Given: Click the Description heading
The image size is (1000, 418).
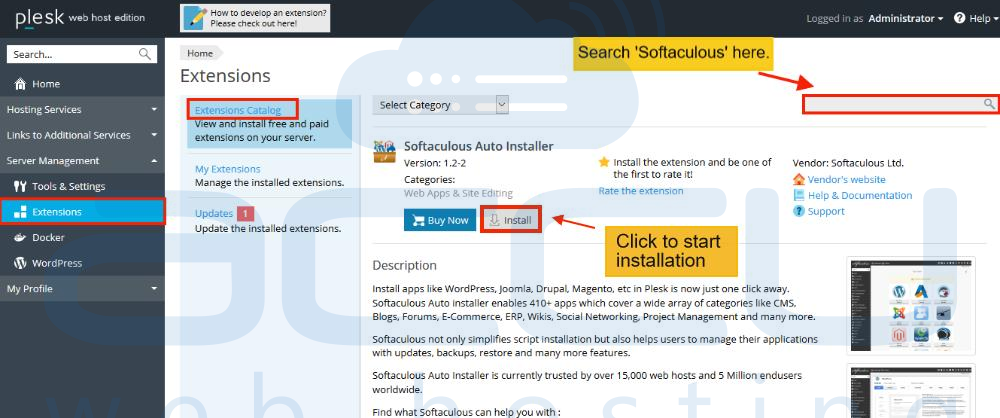Looking at the screenshot, I should [404, 265].
